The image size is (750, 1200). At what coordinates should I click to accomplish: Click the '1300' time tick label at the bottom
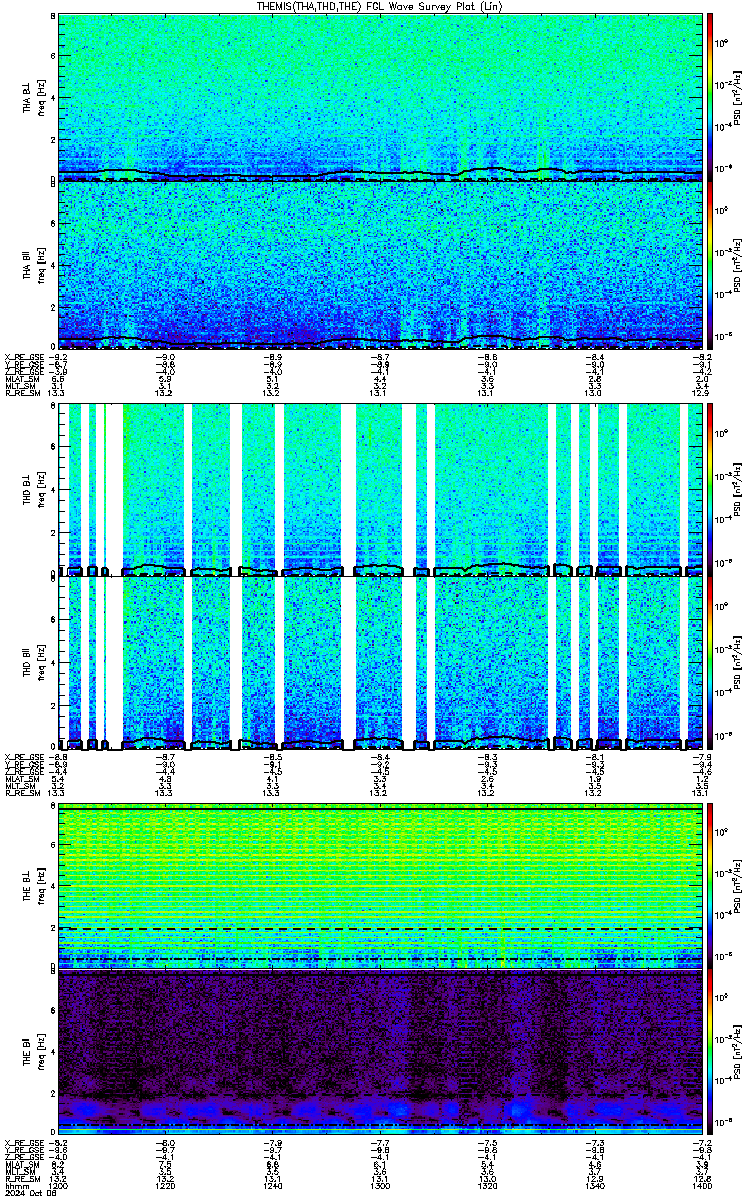coord(381,1186)
